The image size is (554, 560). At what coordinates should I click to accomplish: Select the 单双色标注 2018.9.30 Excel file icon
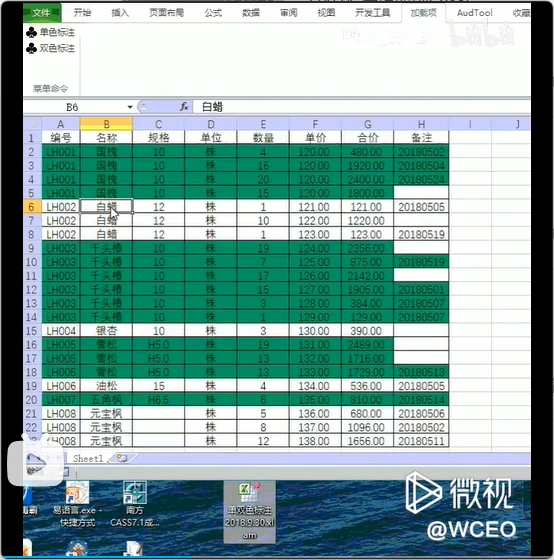click(249, 511)
